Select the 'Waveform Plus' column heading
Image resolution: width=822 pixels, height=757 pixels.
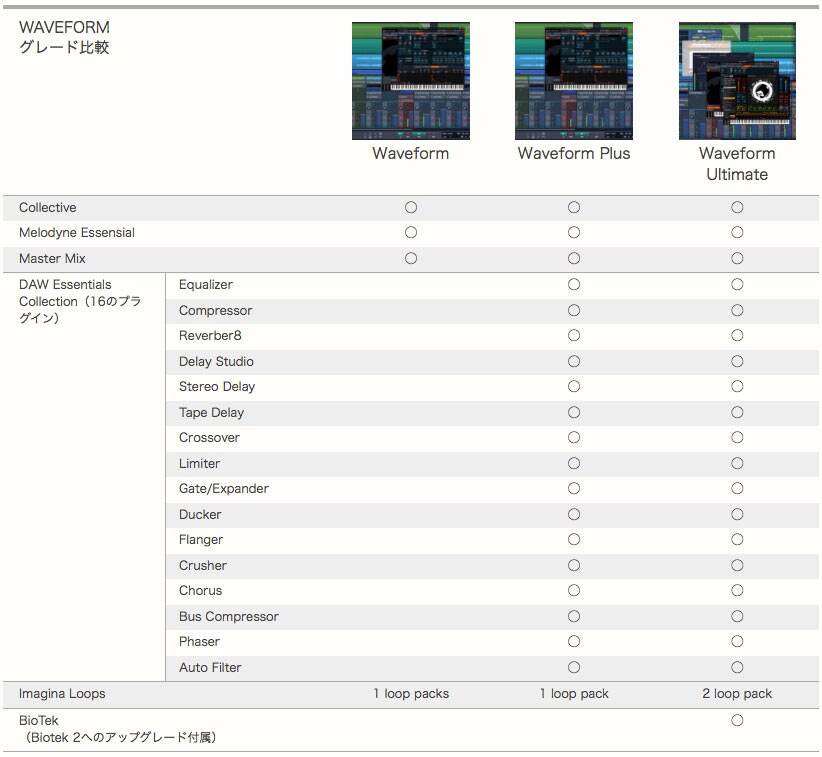point(574,154)
